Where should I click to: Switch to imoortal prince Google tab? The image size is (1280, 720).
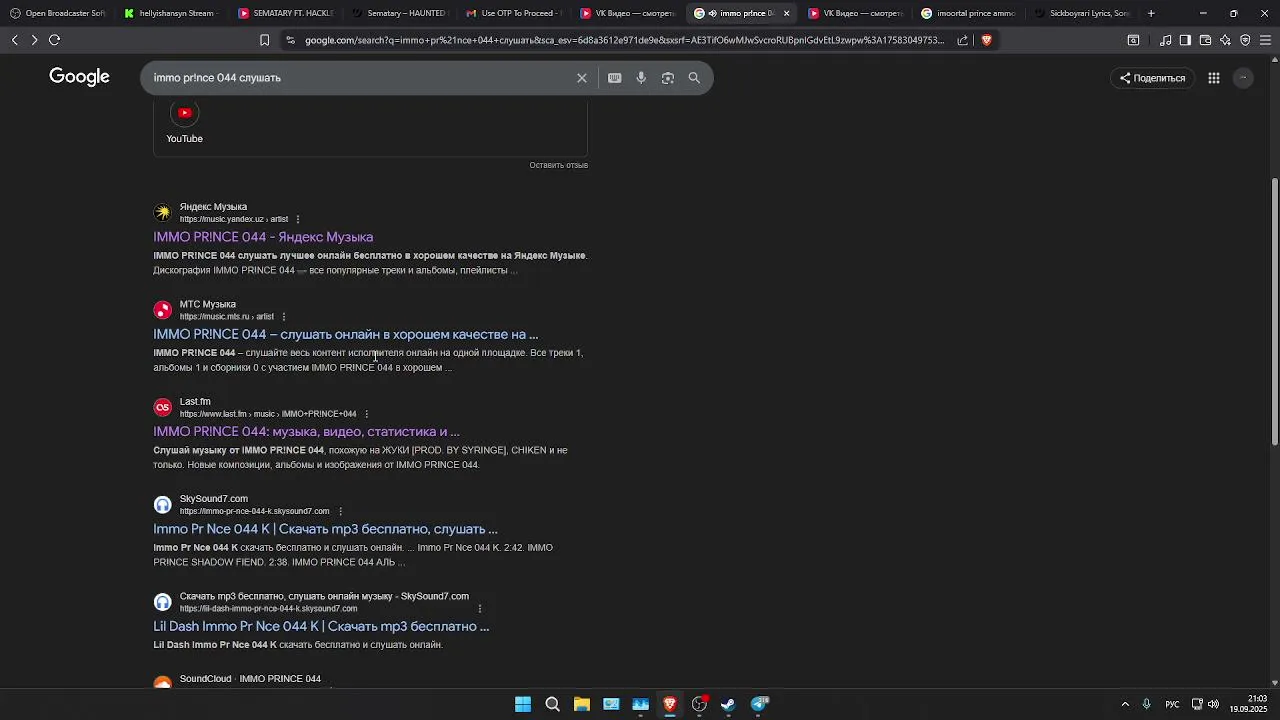(x=969, y=13)
